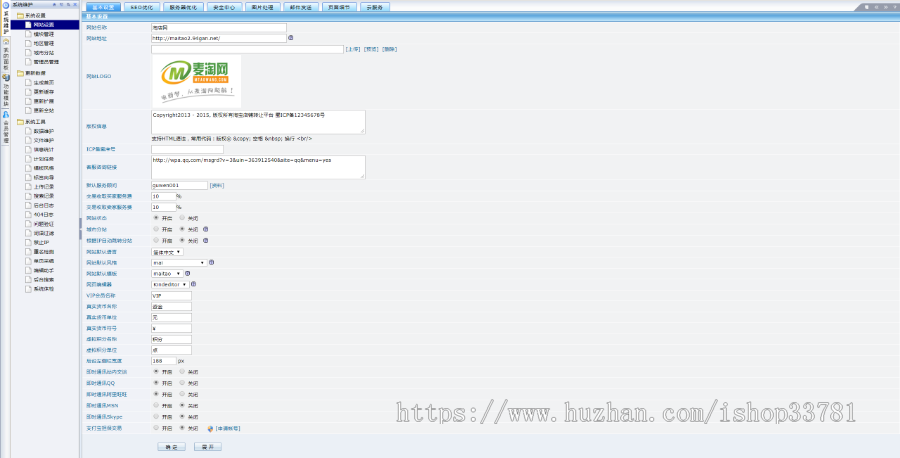The width and height of the screenshot is (900, 458).
Task: Open 管理员管理 in the sidebar tree
Action: pos(46,61)
